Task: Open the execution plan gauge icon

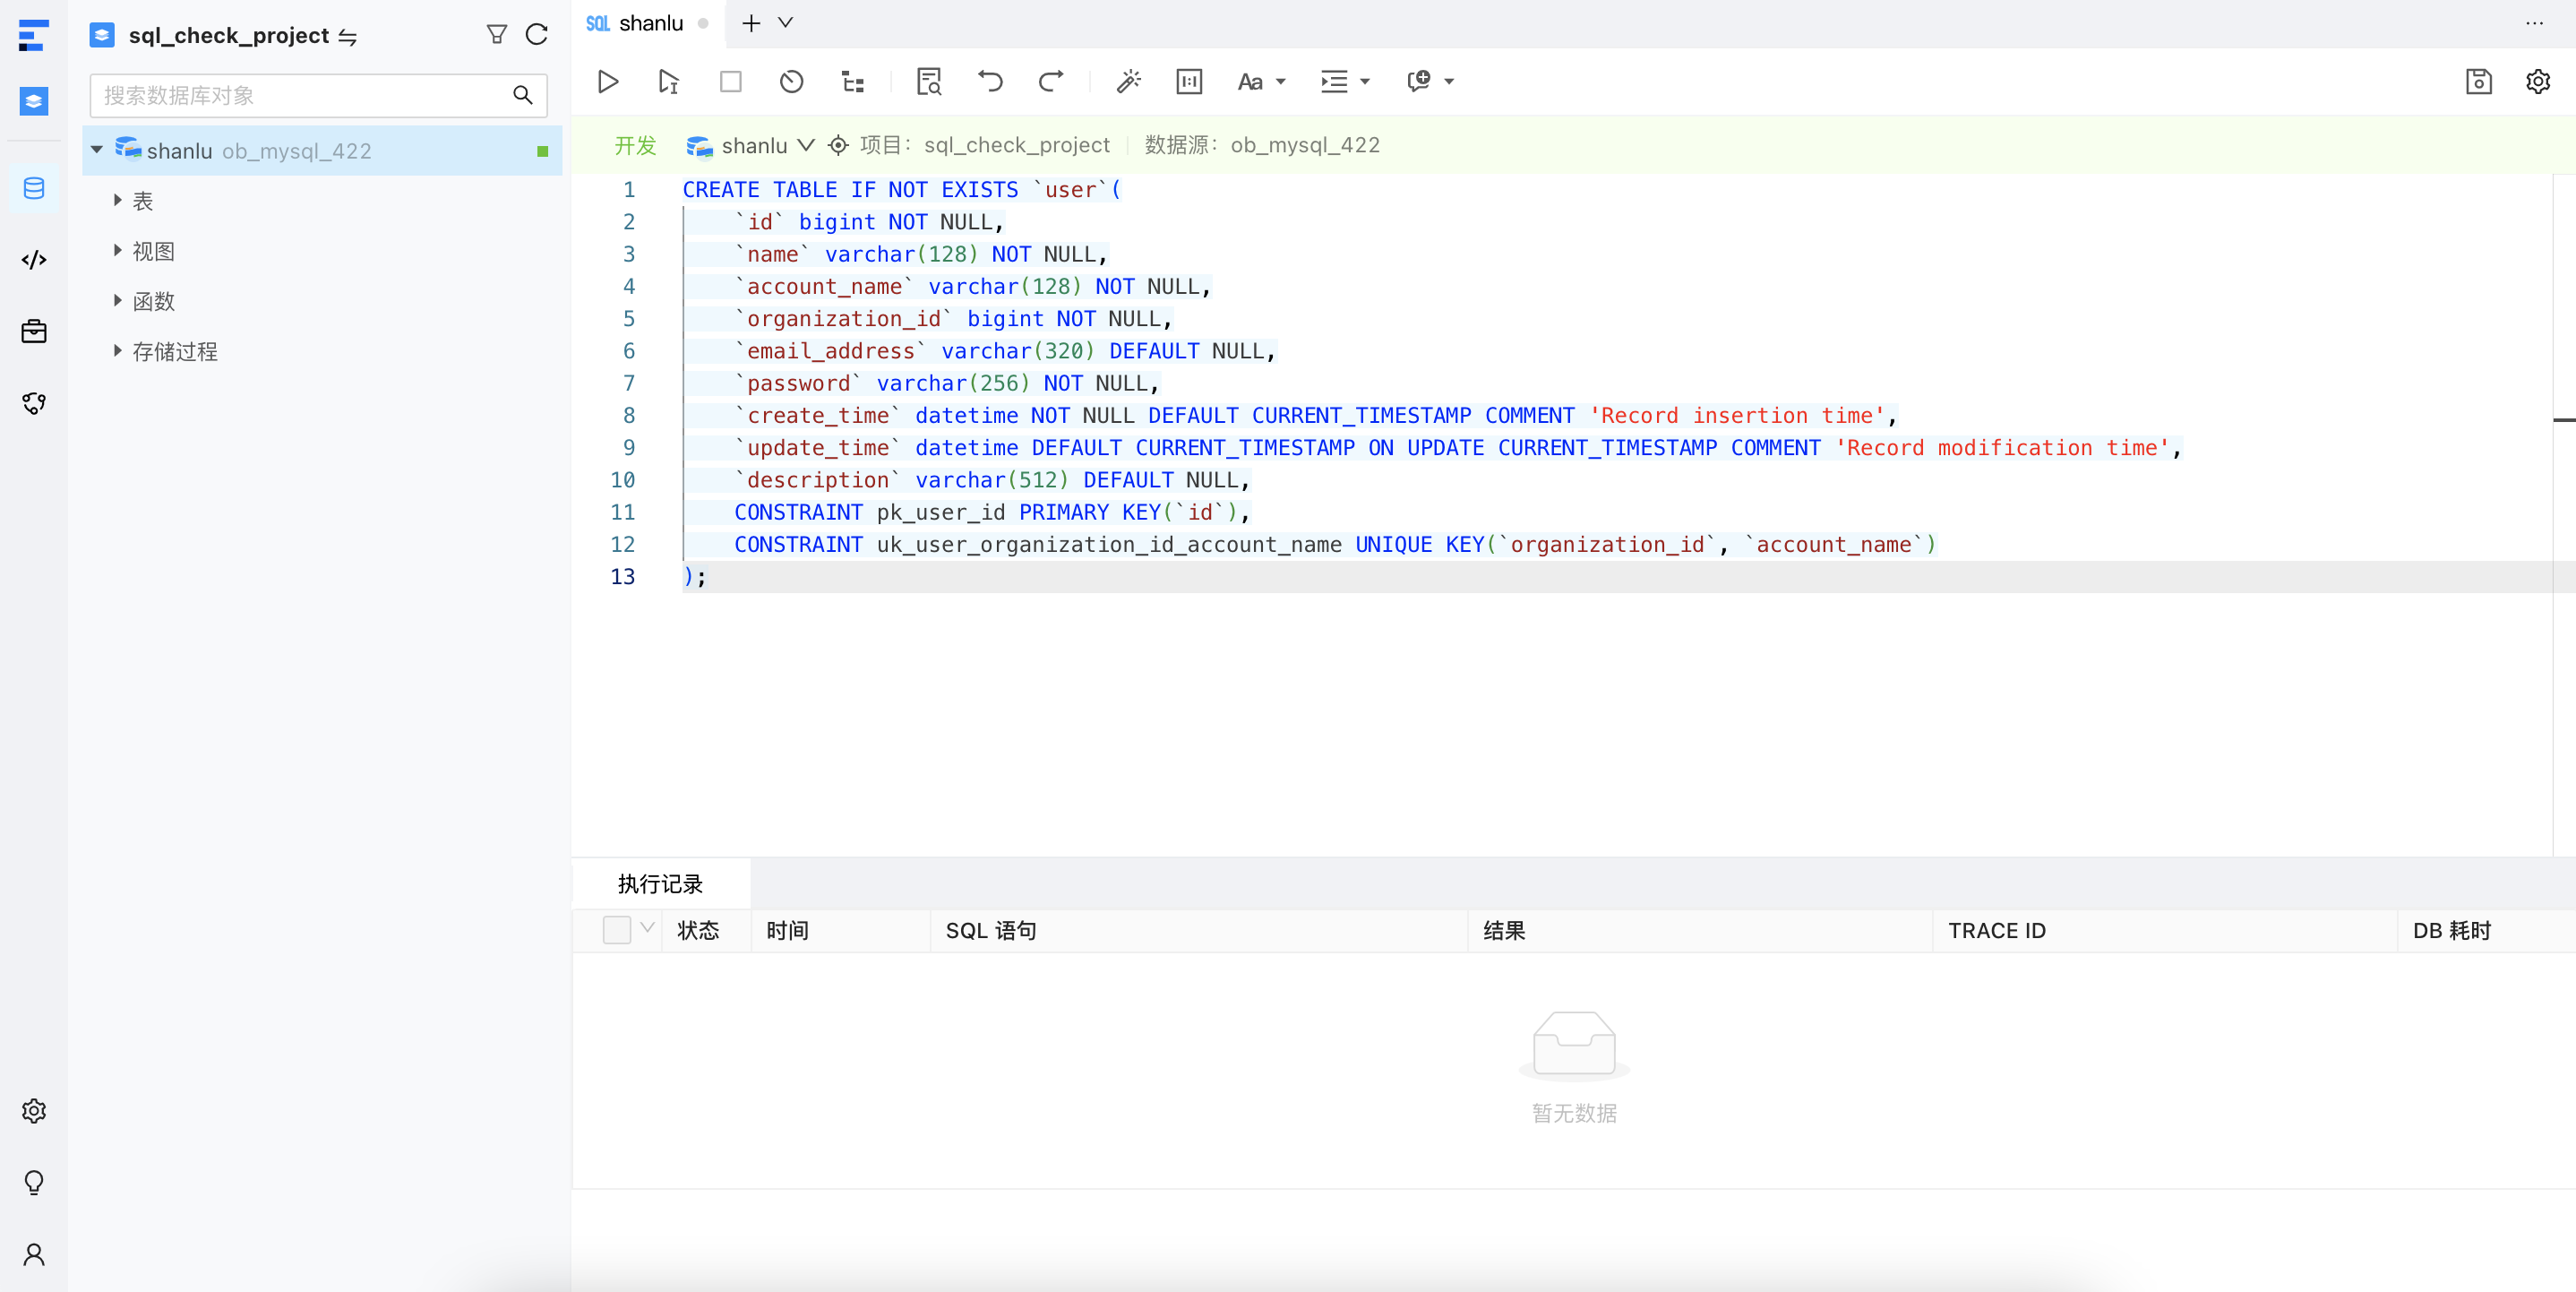Action: [791, 81]
